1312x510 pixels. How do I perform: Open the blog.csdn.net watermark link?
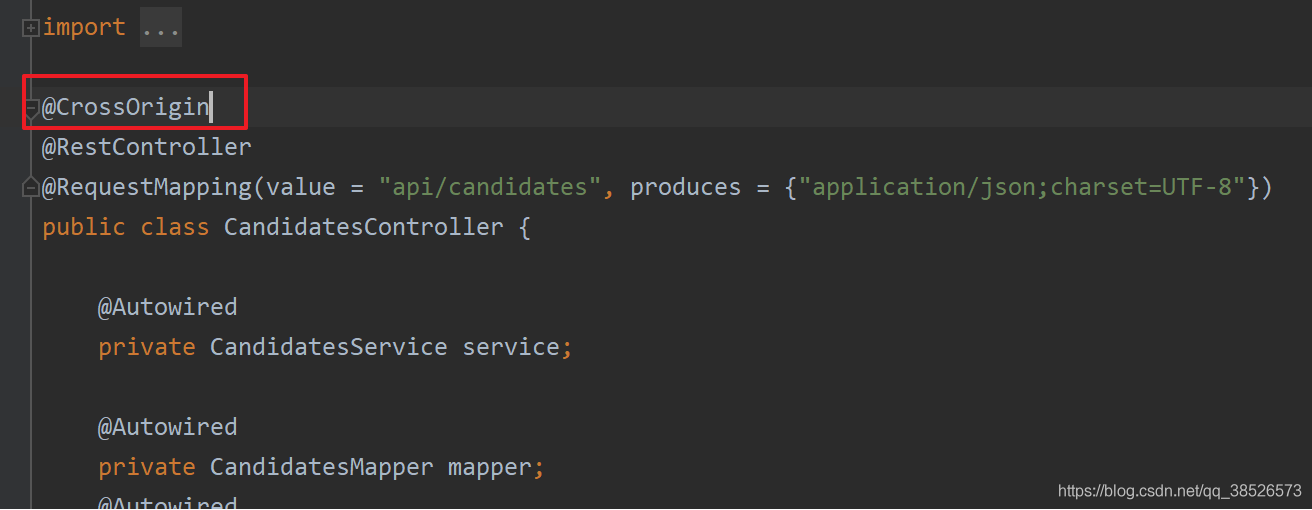(1180, 491)
